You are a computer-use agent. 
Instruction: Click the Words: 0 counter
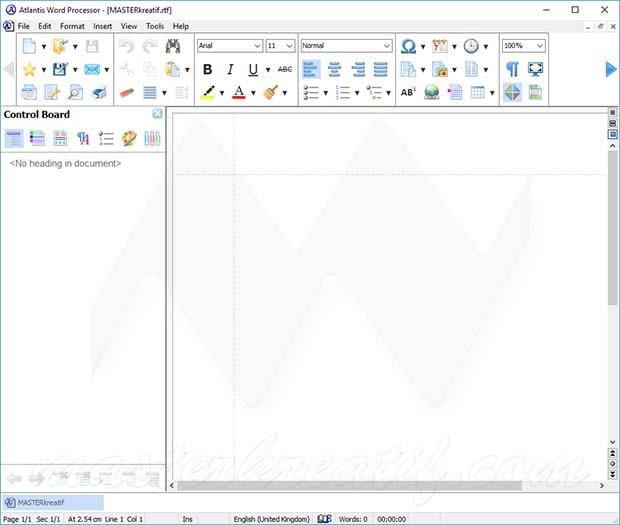click(353, 519)
